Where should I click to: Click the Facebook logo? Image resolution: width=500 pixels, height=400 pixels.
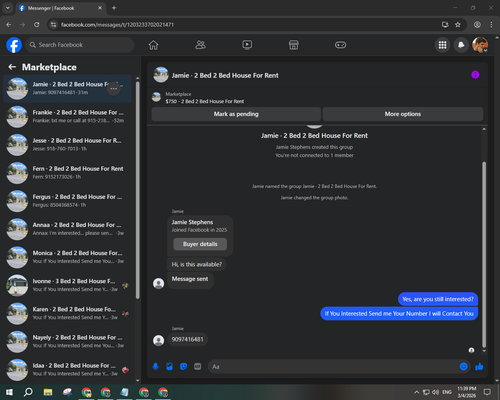[x=14, y=45]
